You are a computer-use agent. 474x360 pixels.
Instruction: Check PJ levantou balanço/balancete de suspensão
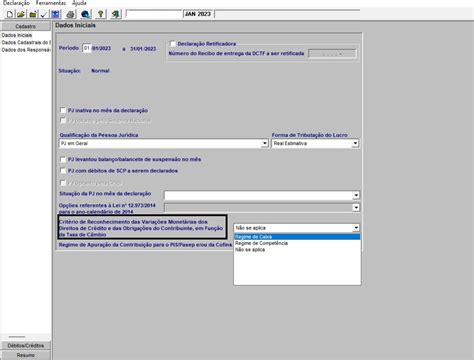pos(63,159)
